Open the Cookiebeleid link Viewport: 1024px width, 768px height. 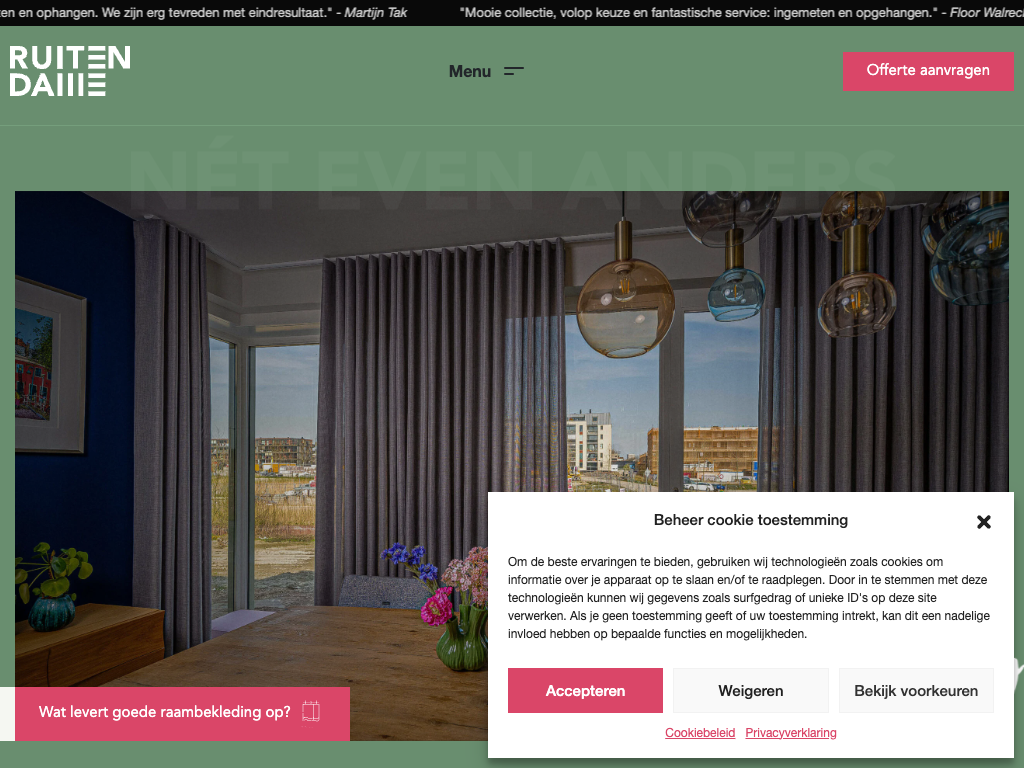[700, 733]
